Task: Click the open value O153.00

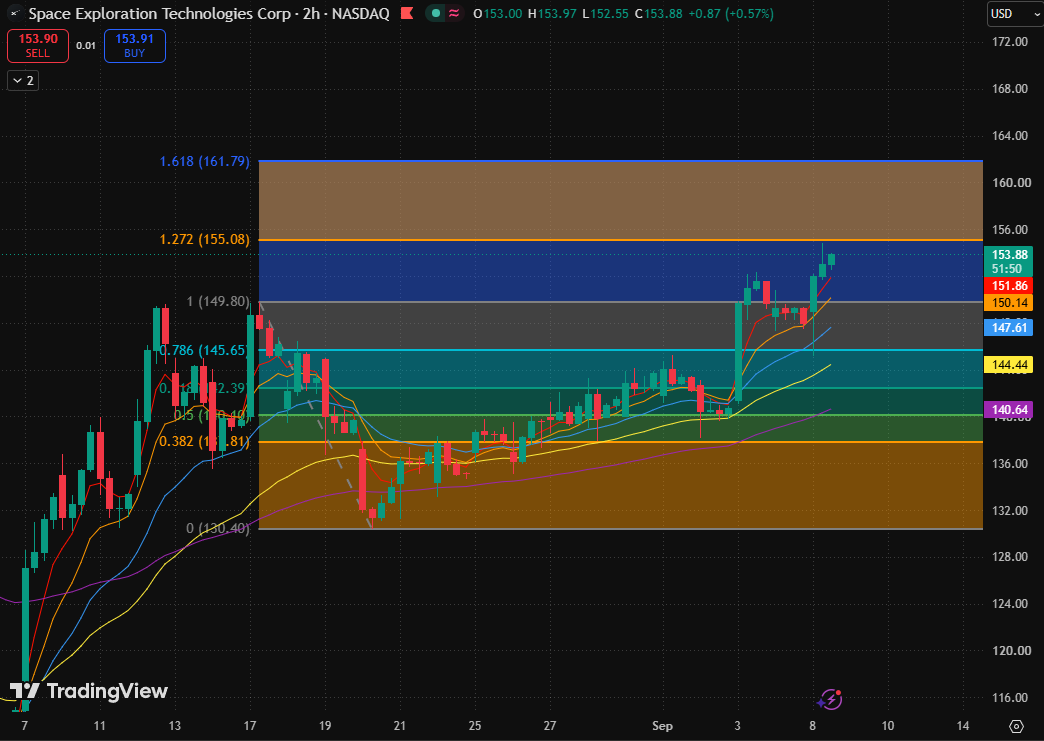Action: pos(498,13)
